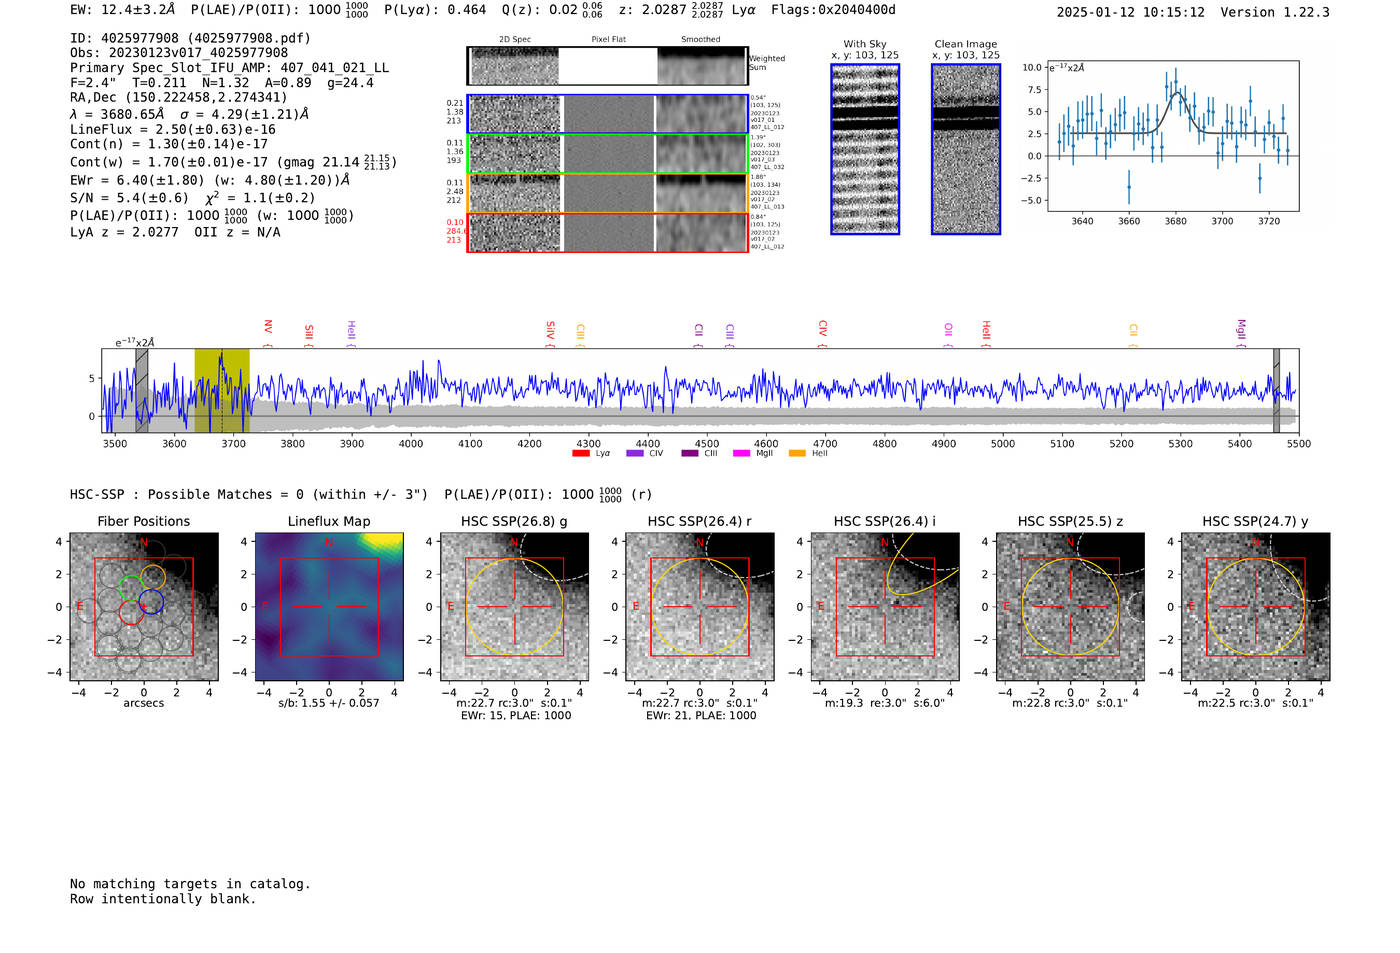Click the OII line marker above the spectrum
The image size is (1400, 953).
point(948,335)
